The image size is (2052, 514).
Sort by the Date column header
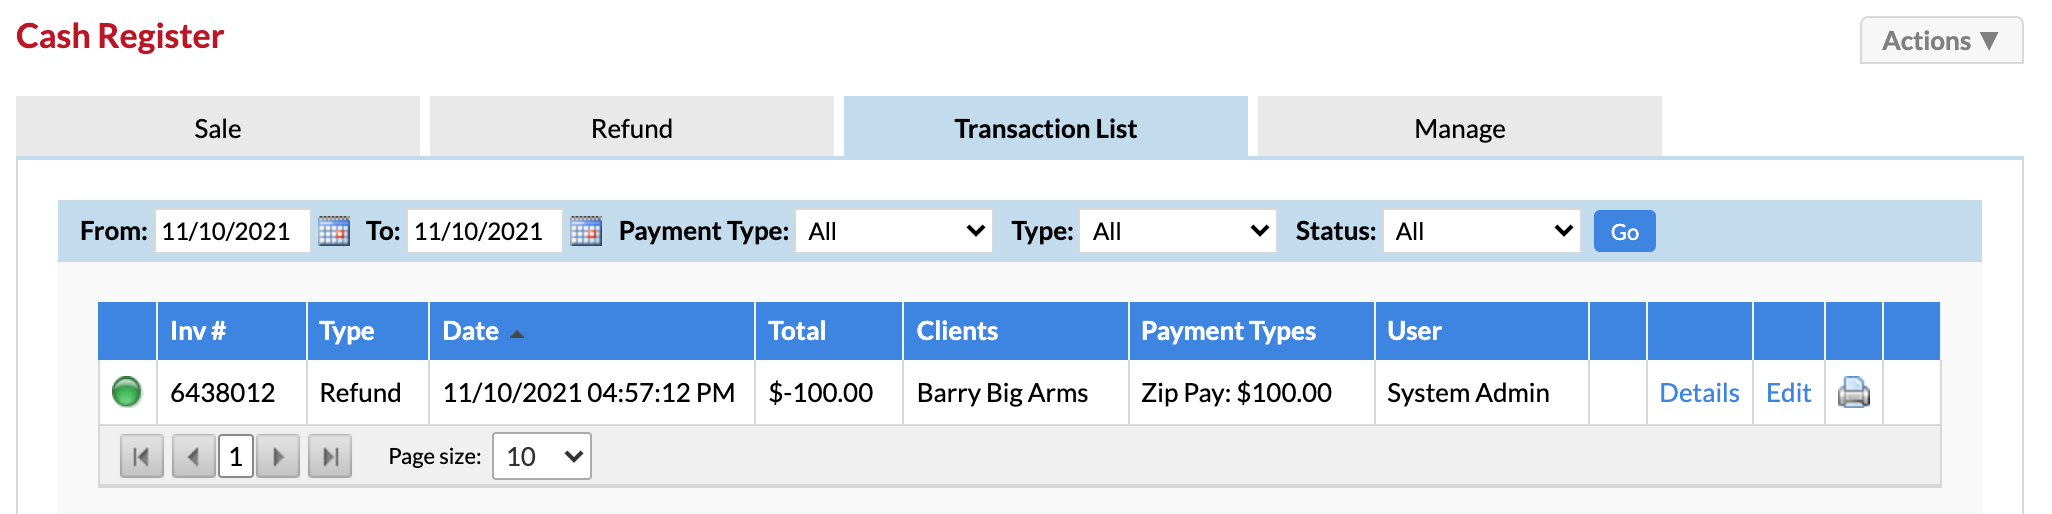471,331
